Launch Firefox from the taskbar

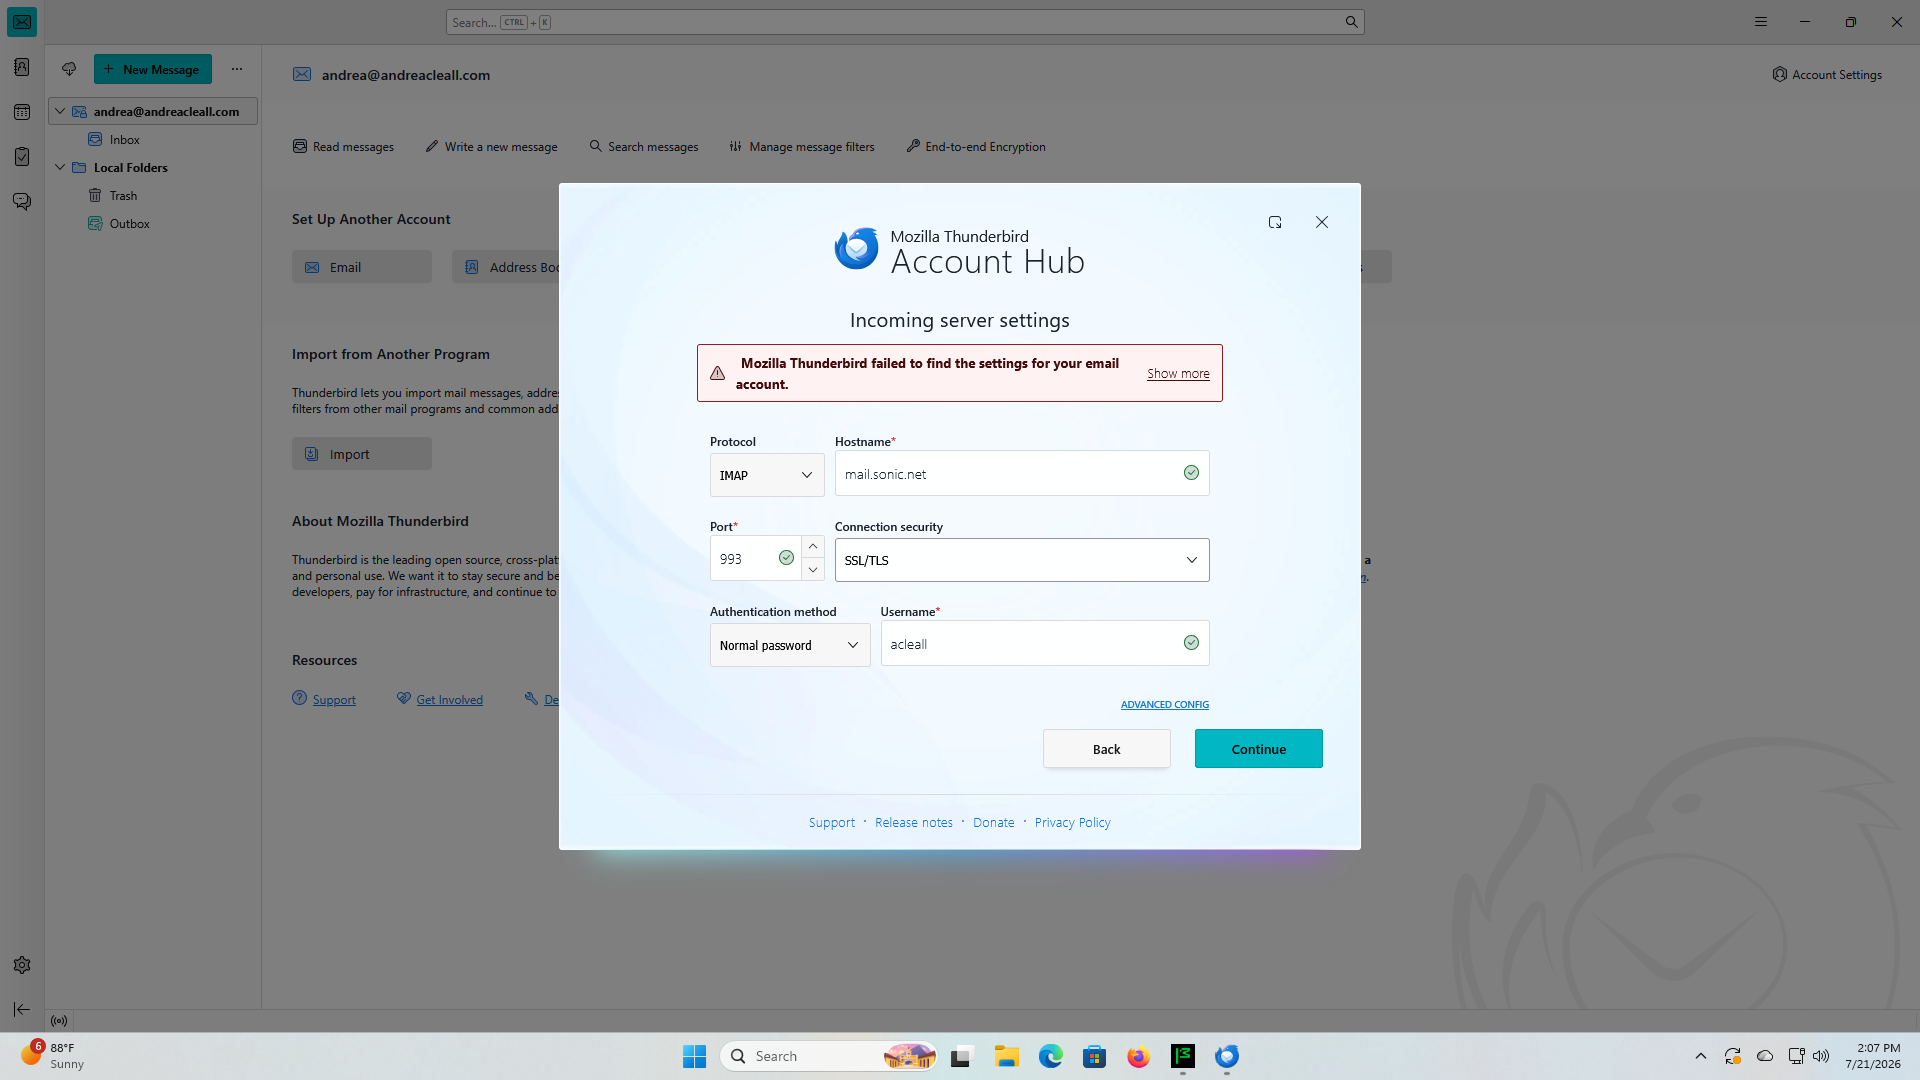coord(1138,1056)
